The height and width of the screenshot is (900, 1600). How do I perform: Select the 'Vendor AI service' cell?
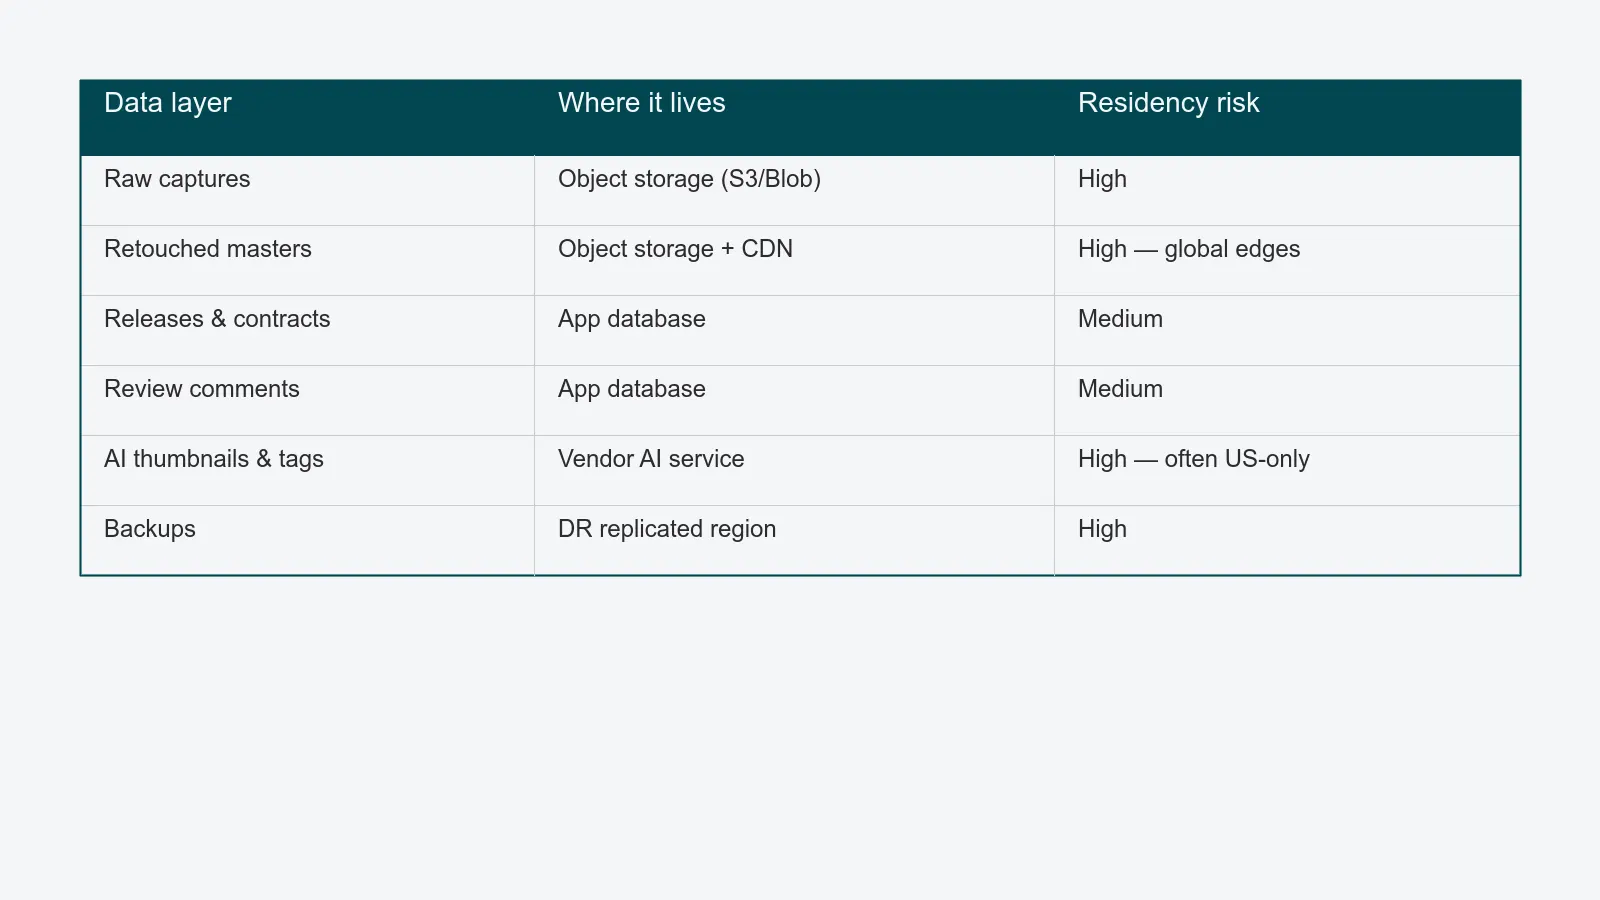click(x=794, y=470)
